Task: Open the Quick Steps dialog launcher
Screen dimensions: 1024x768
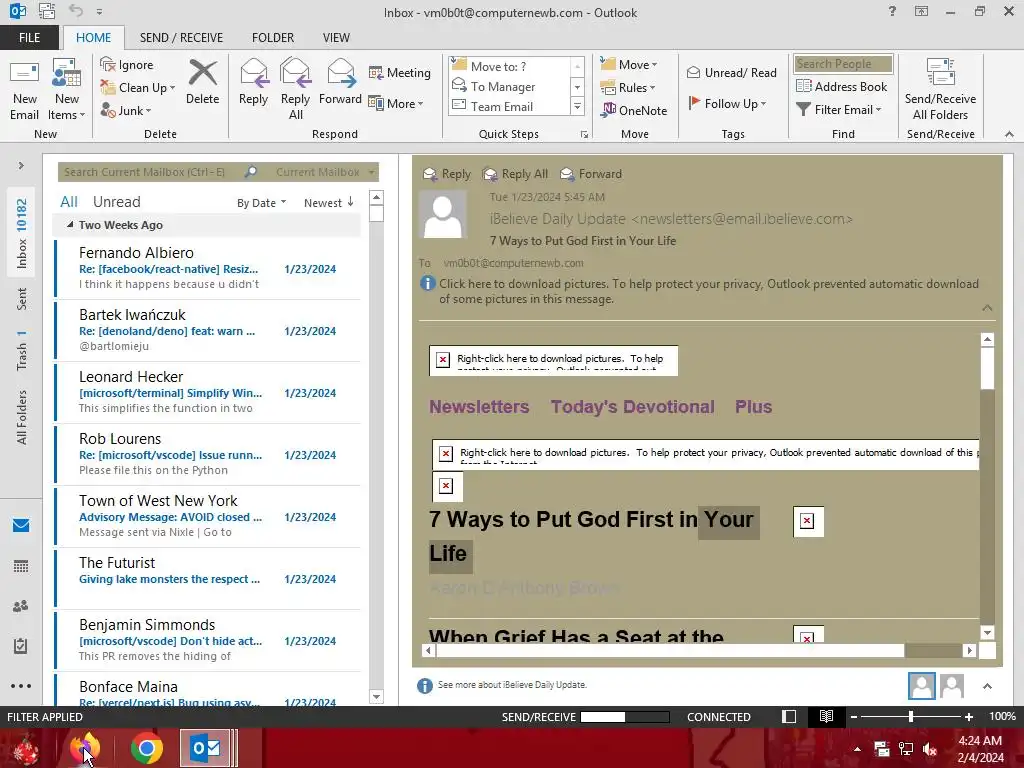Action: pos(584,135)
